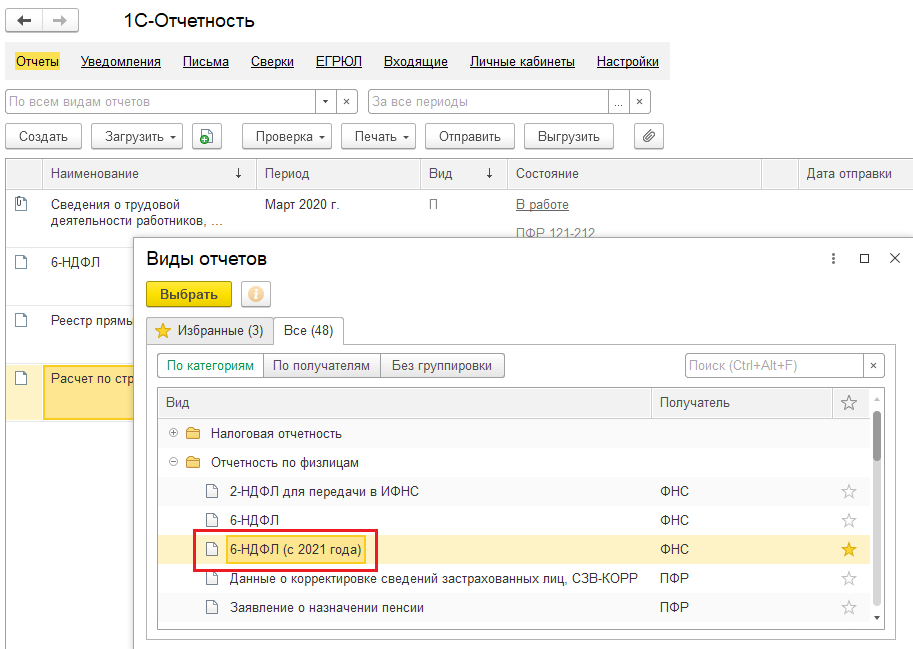
Task: Click the star column header icon
Action: click(x=848, y=402)
